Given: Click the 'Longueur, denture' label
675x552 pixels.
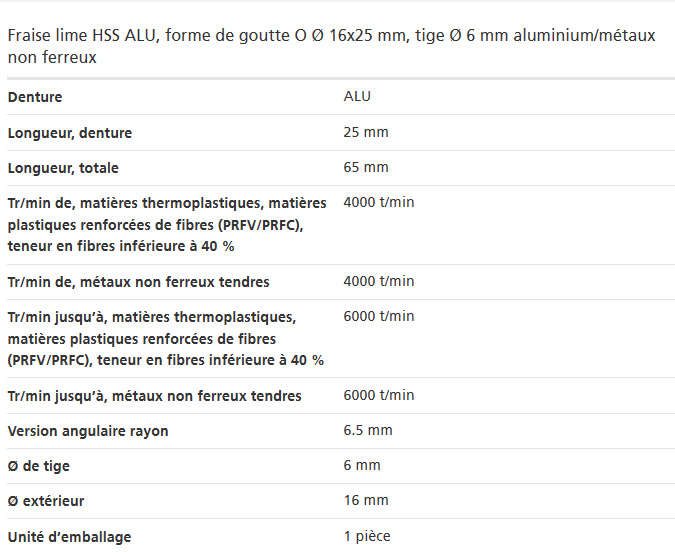Looking at the screenshot, I should tap(70, 133).
